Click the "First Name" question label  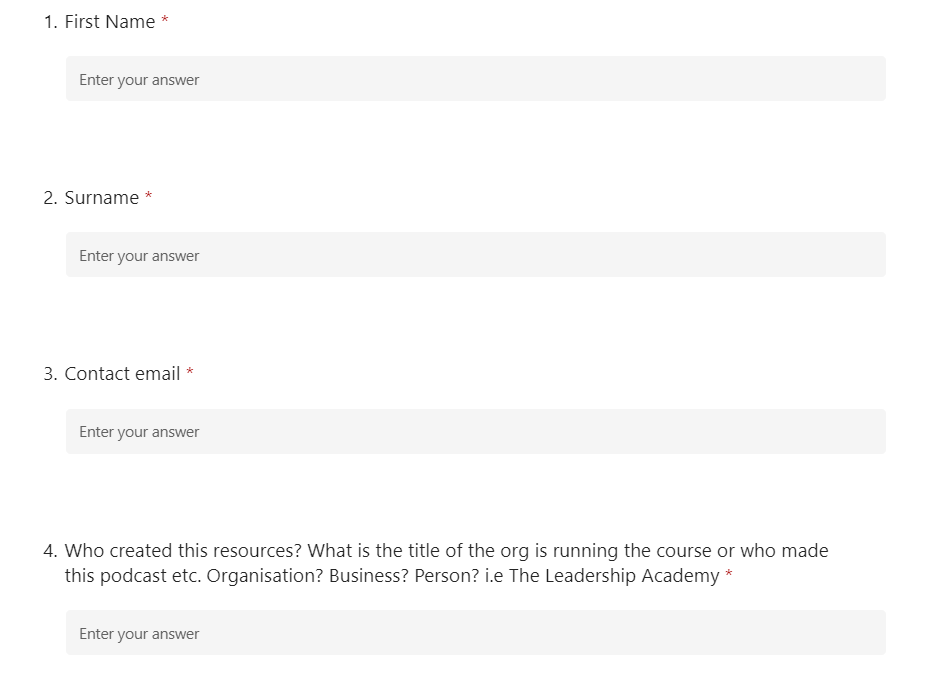110,22
